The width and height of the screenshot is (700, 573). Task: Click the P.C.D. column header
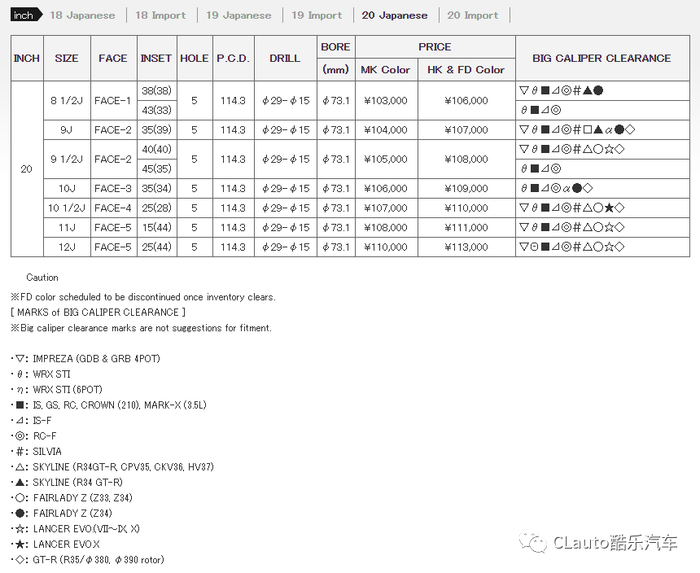click(233, 58)
